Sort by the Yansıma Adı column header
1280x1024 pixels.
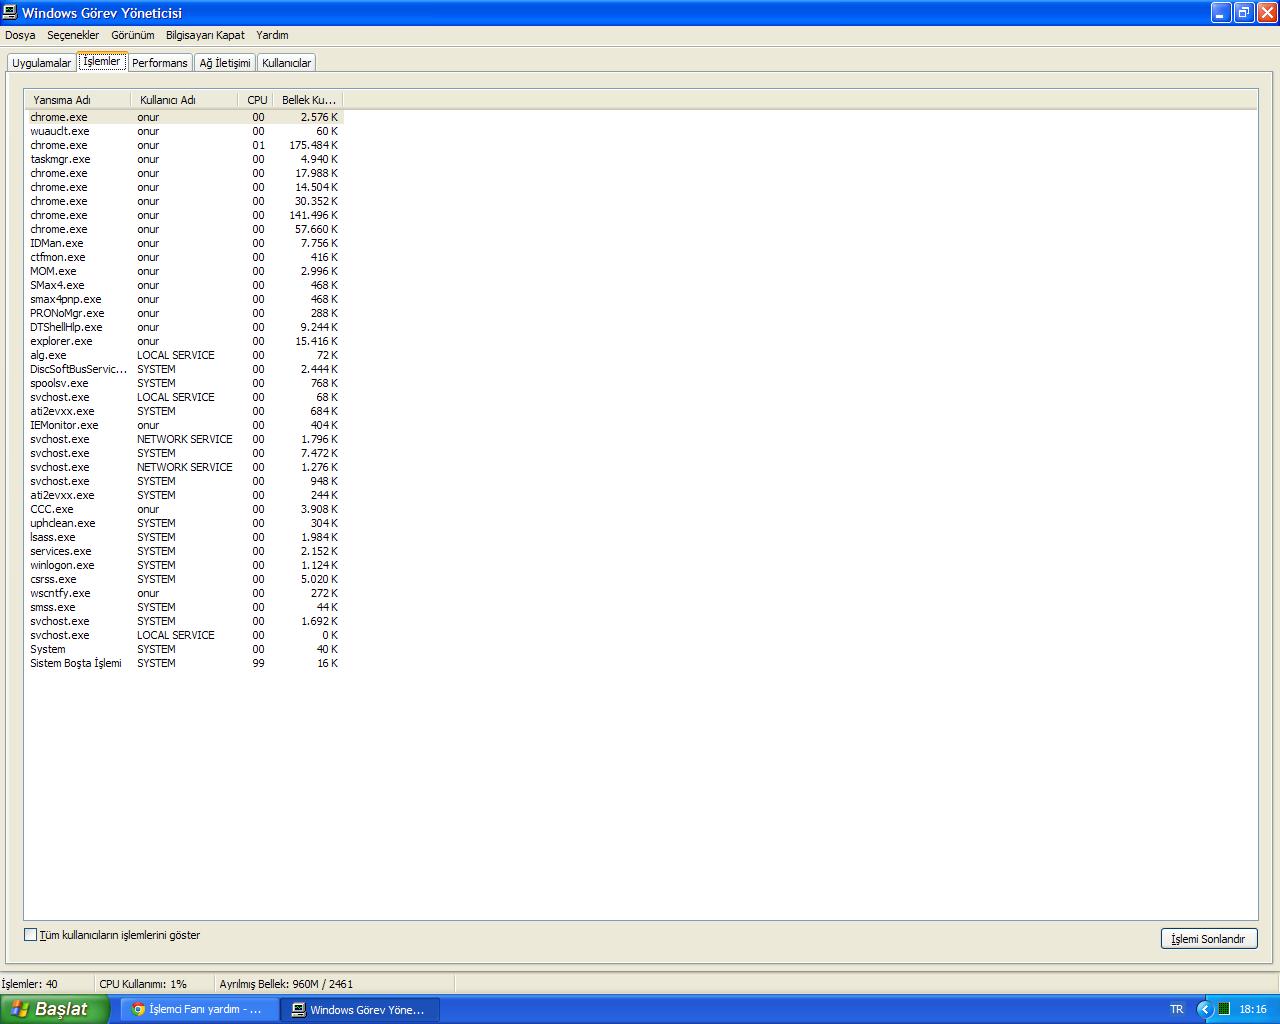click(x=78, y=100)
